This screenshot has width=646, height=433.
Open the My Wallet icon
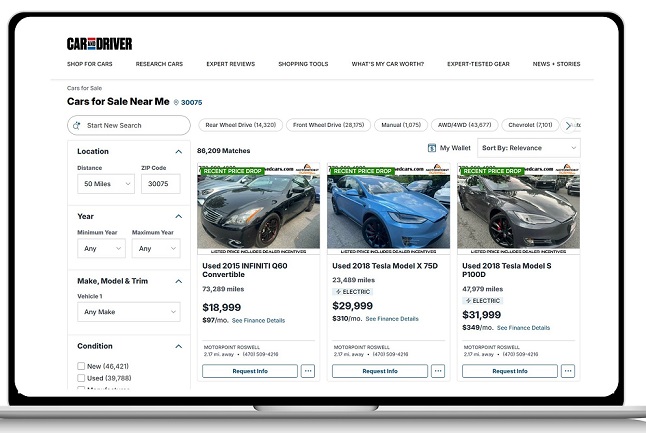[432, 148]
